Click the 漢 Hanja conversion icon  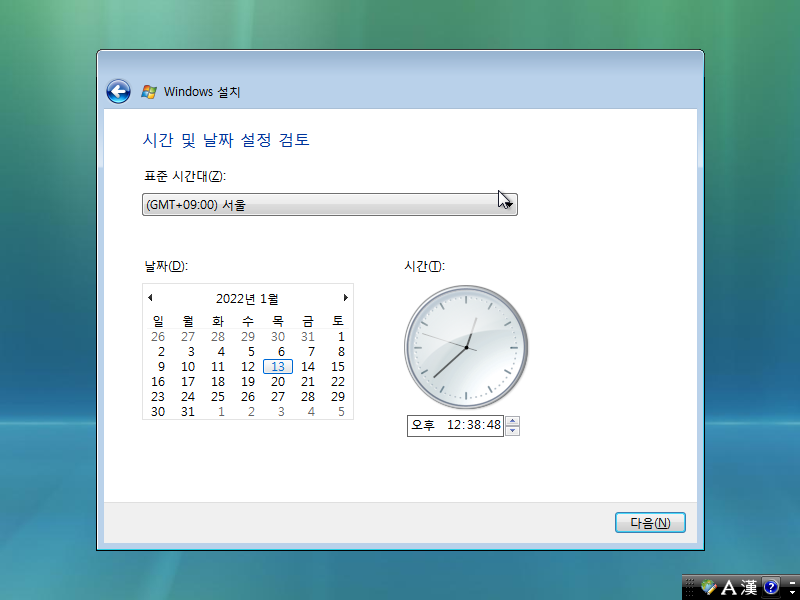[x=749, y=587]
